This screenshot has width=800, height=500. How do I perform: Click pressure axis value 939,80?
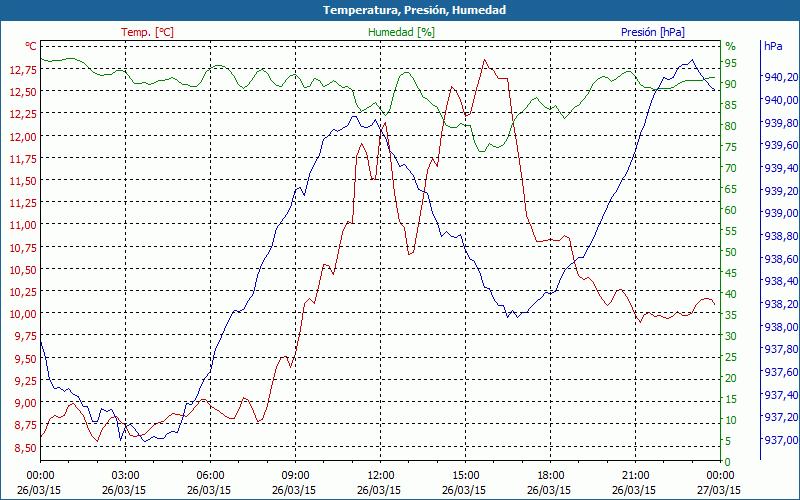pos(781,122)
